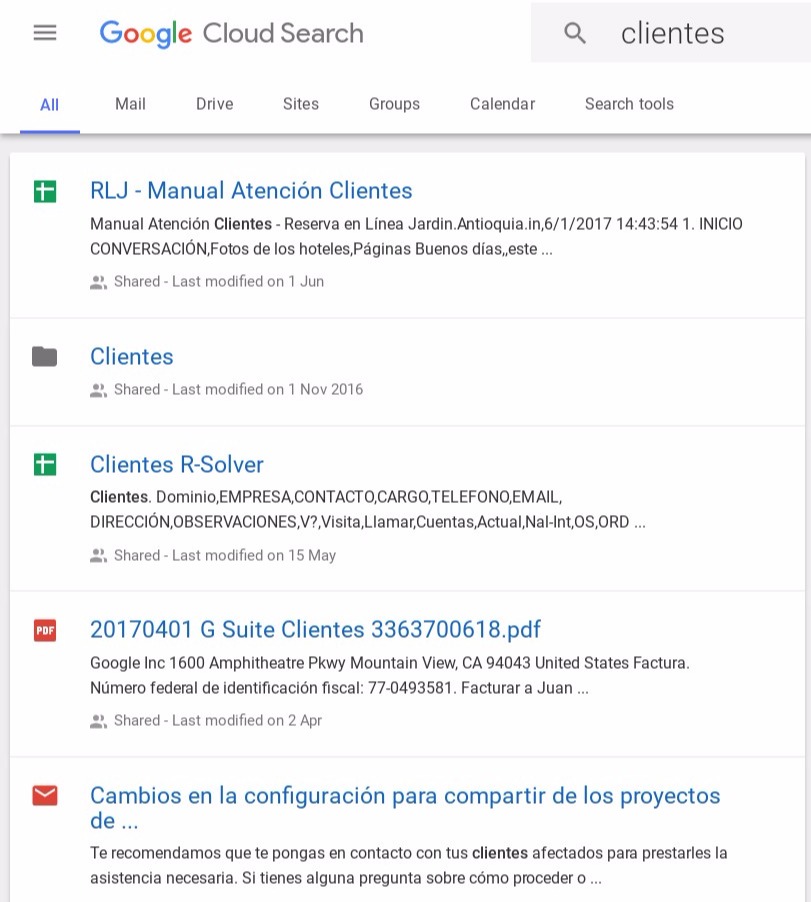Open 'Cambios en la configuración para compartir' email
The height and width of the screenshot is (902, 811).
point(405,808)
